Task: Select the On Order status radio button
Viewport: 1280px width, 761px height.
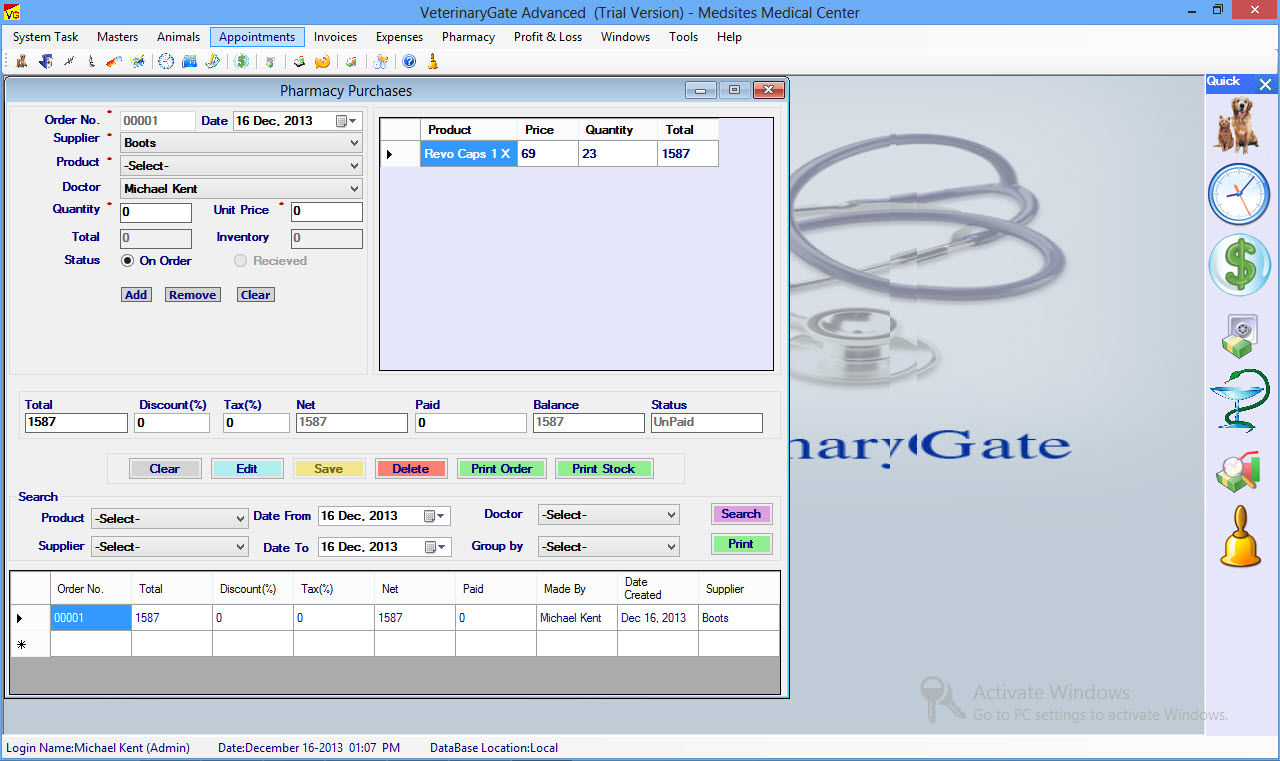Action: point(127,261)
